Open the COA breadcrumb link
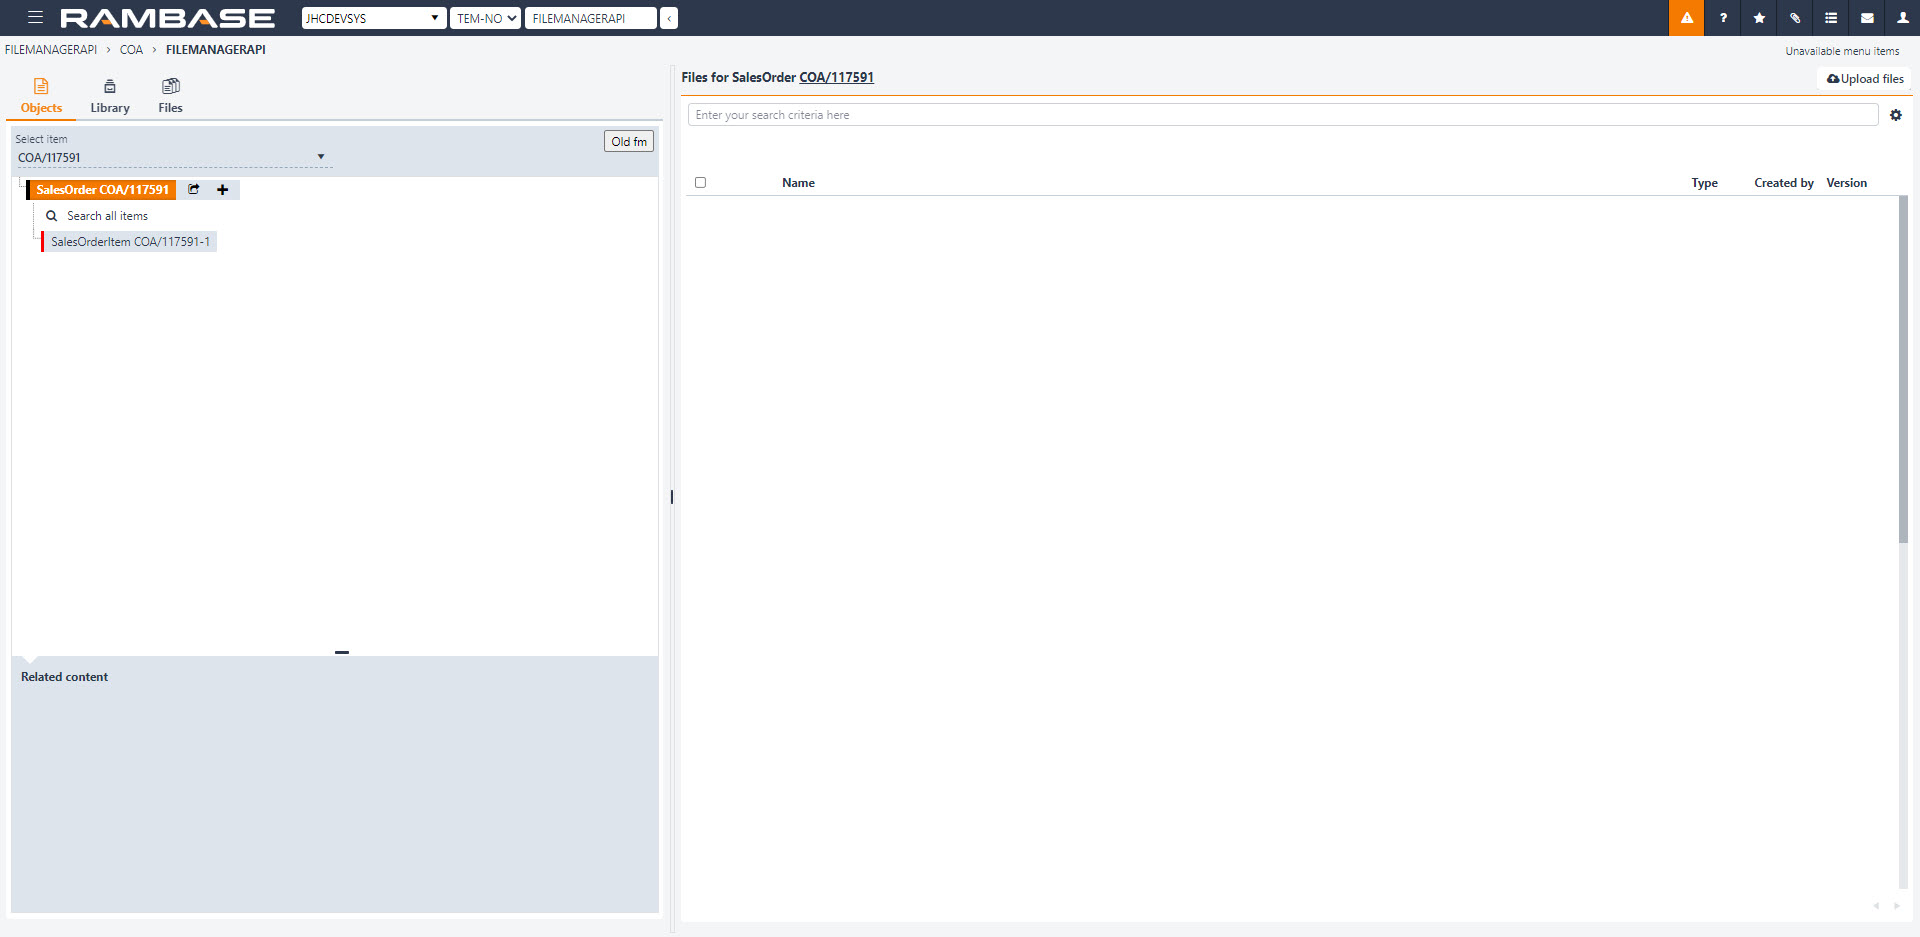 pos(131,49)
